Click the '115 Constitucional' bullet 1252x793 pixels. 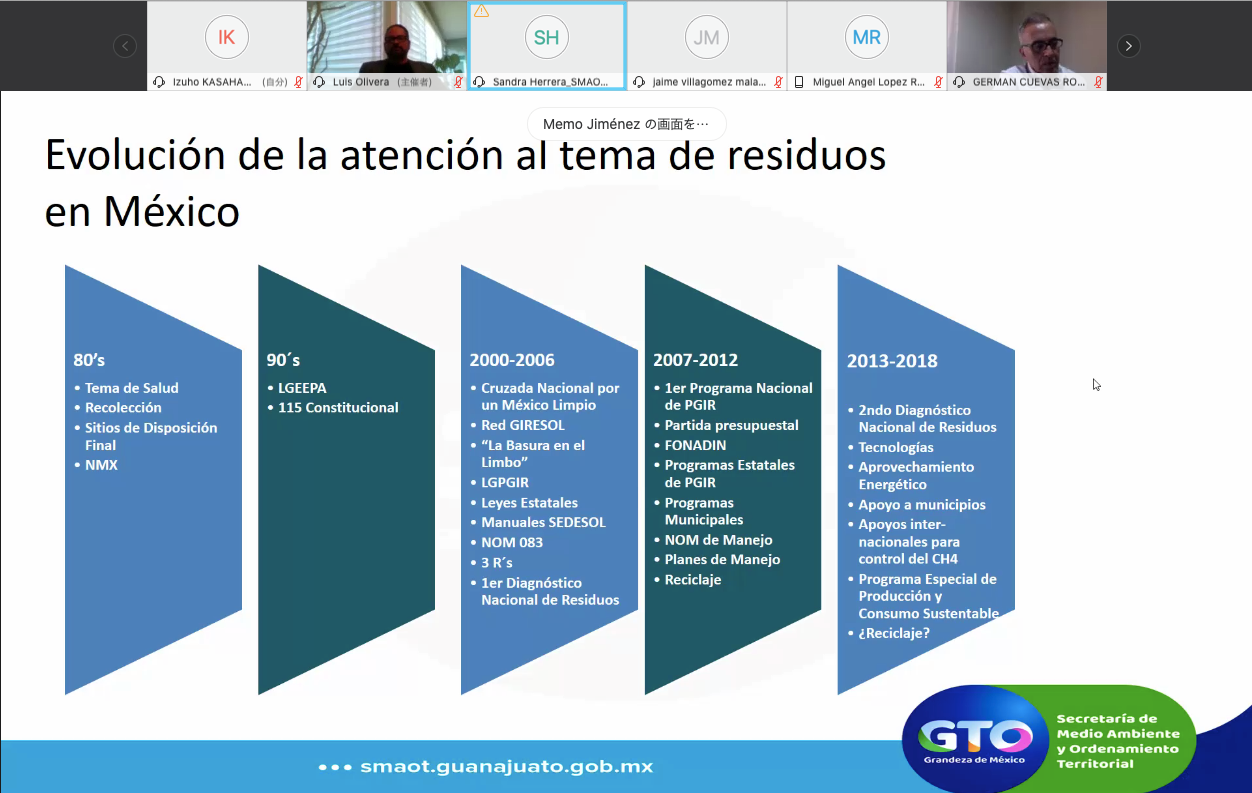[338, 408]
